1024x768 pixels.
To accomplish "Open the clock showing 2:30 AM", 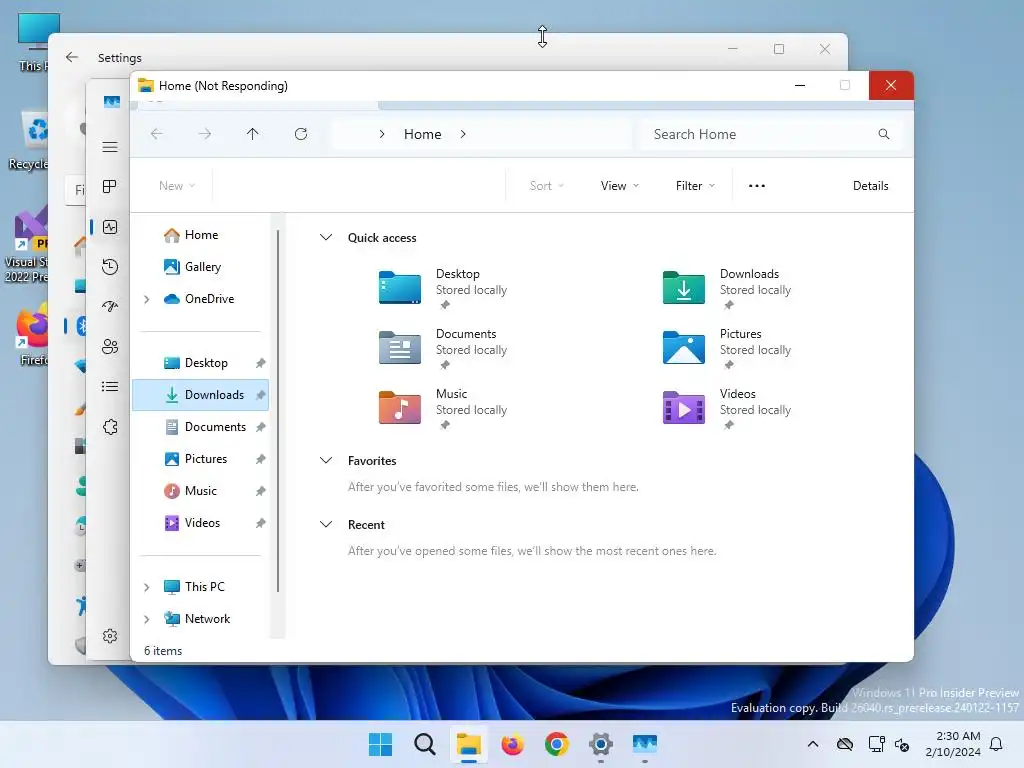I will coord(953,744).
